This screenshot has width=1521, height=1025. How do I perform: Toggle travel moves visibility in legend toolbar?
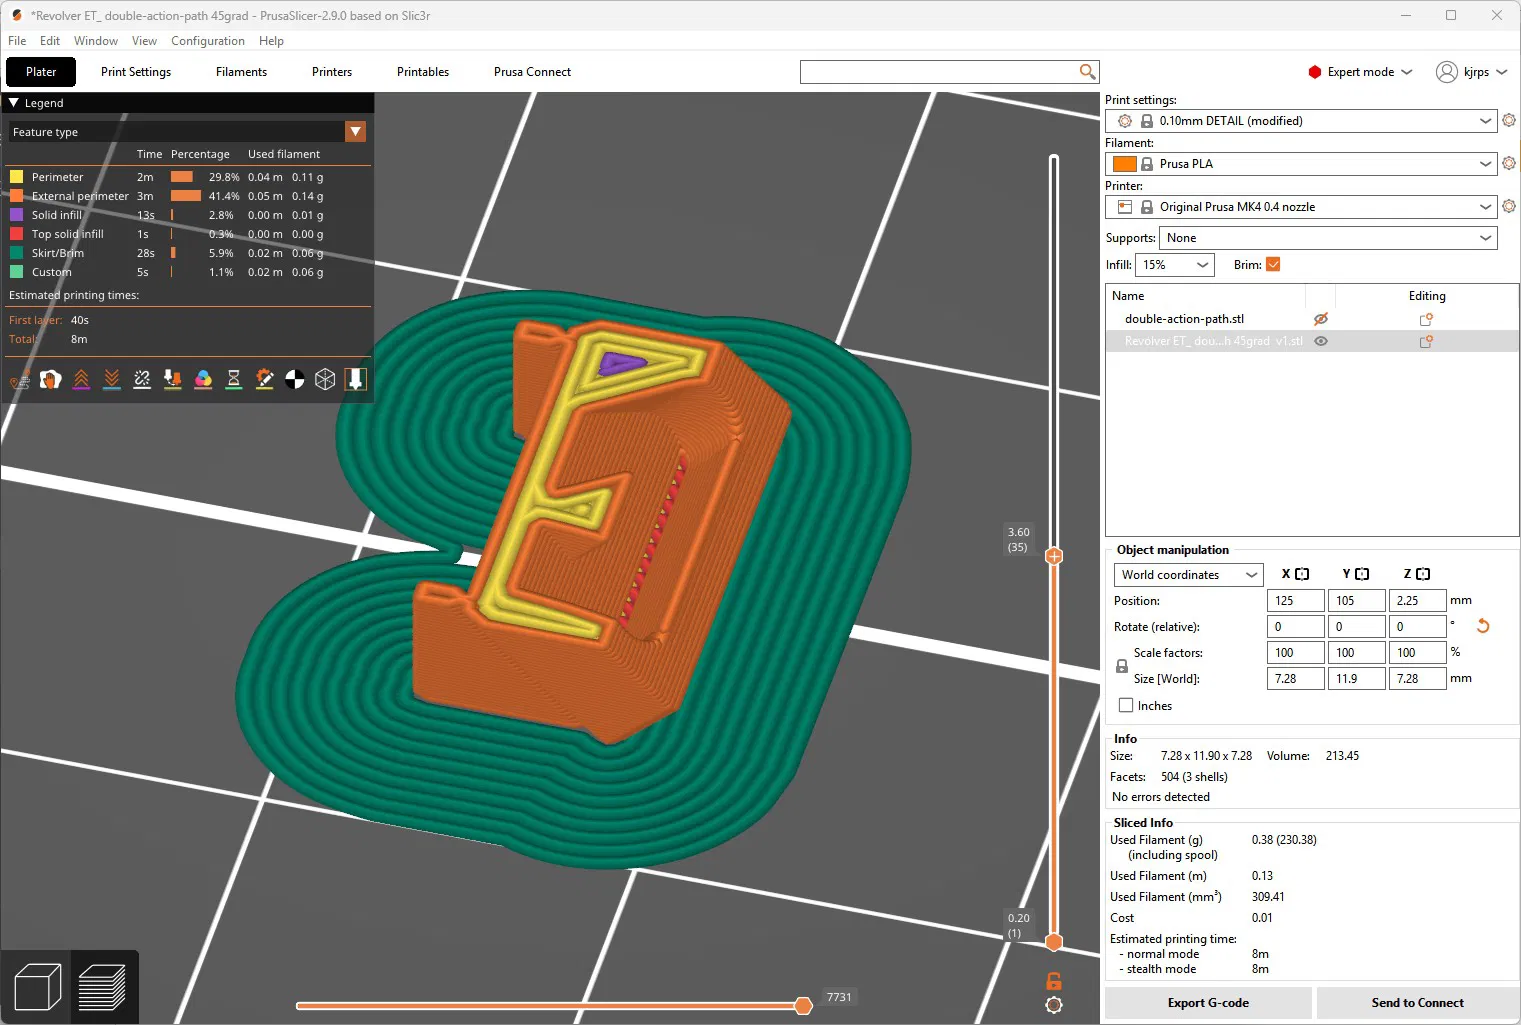(x=20, y=380)
